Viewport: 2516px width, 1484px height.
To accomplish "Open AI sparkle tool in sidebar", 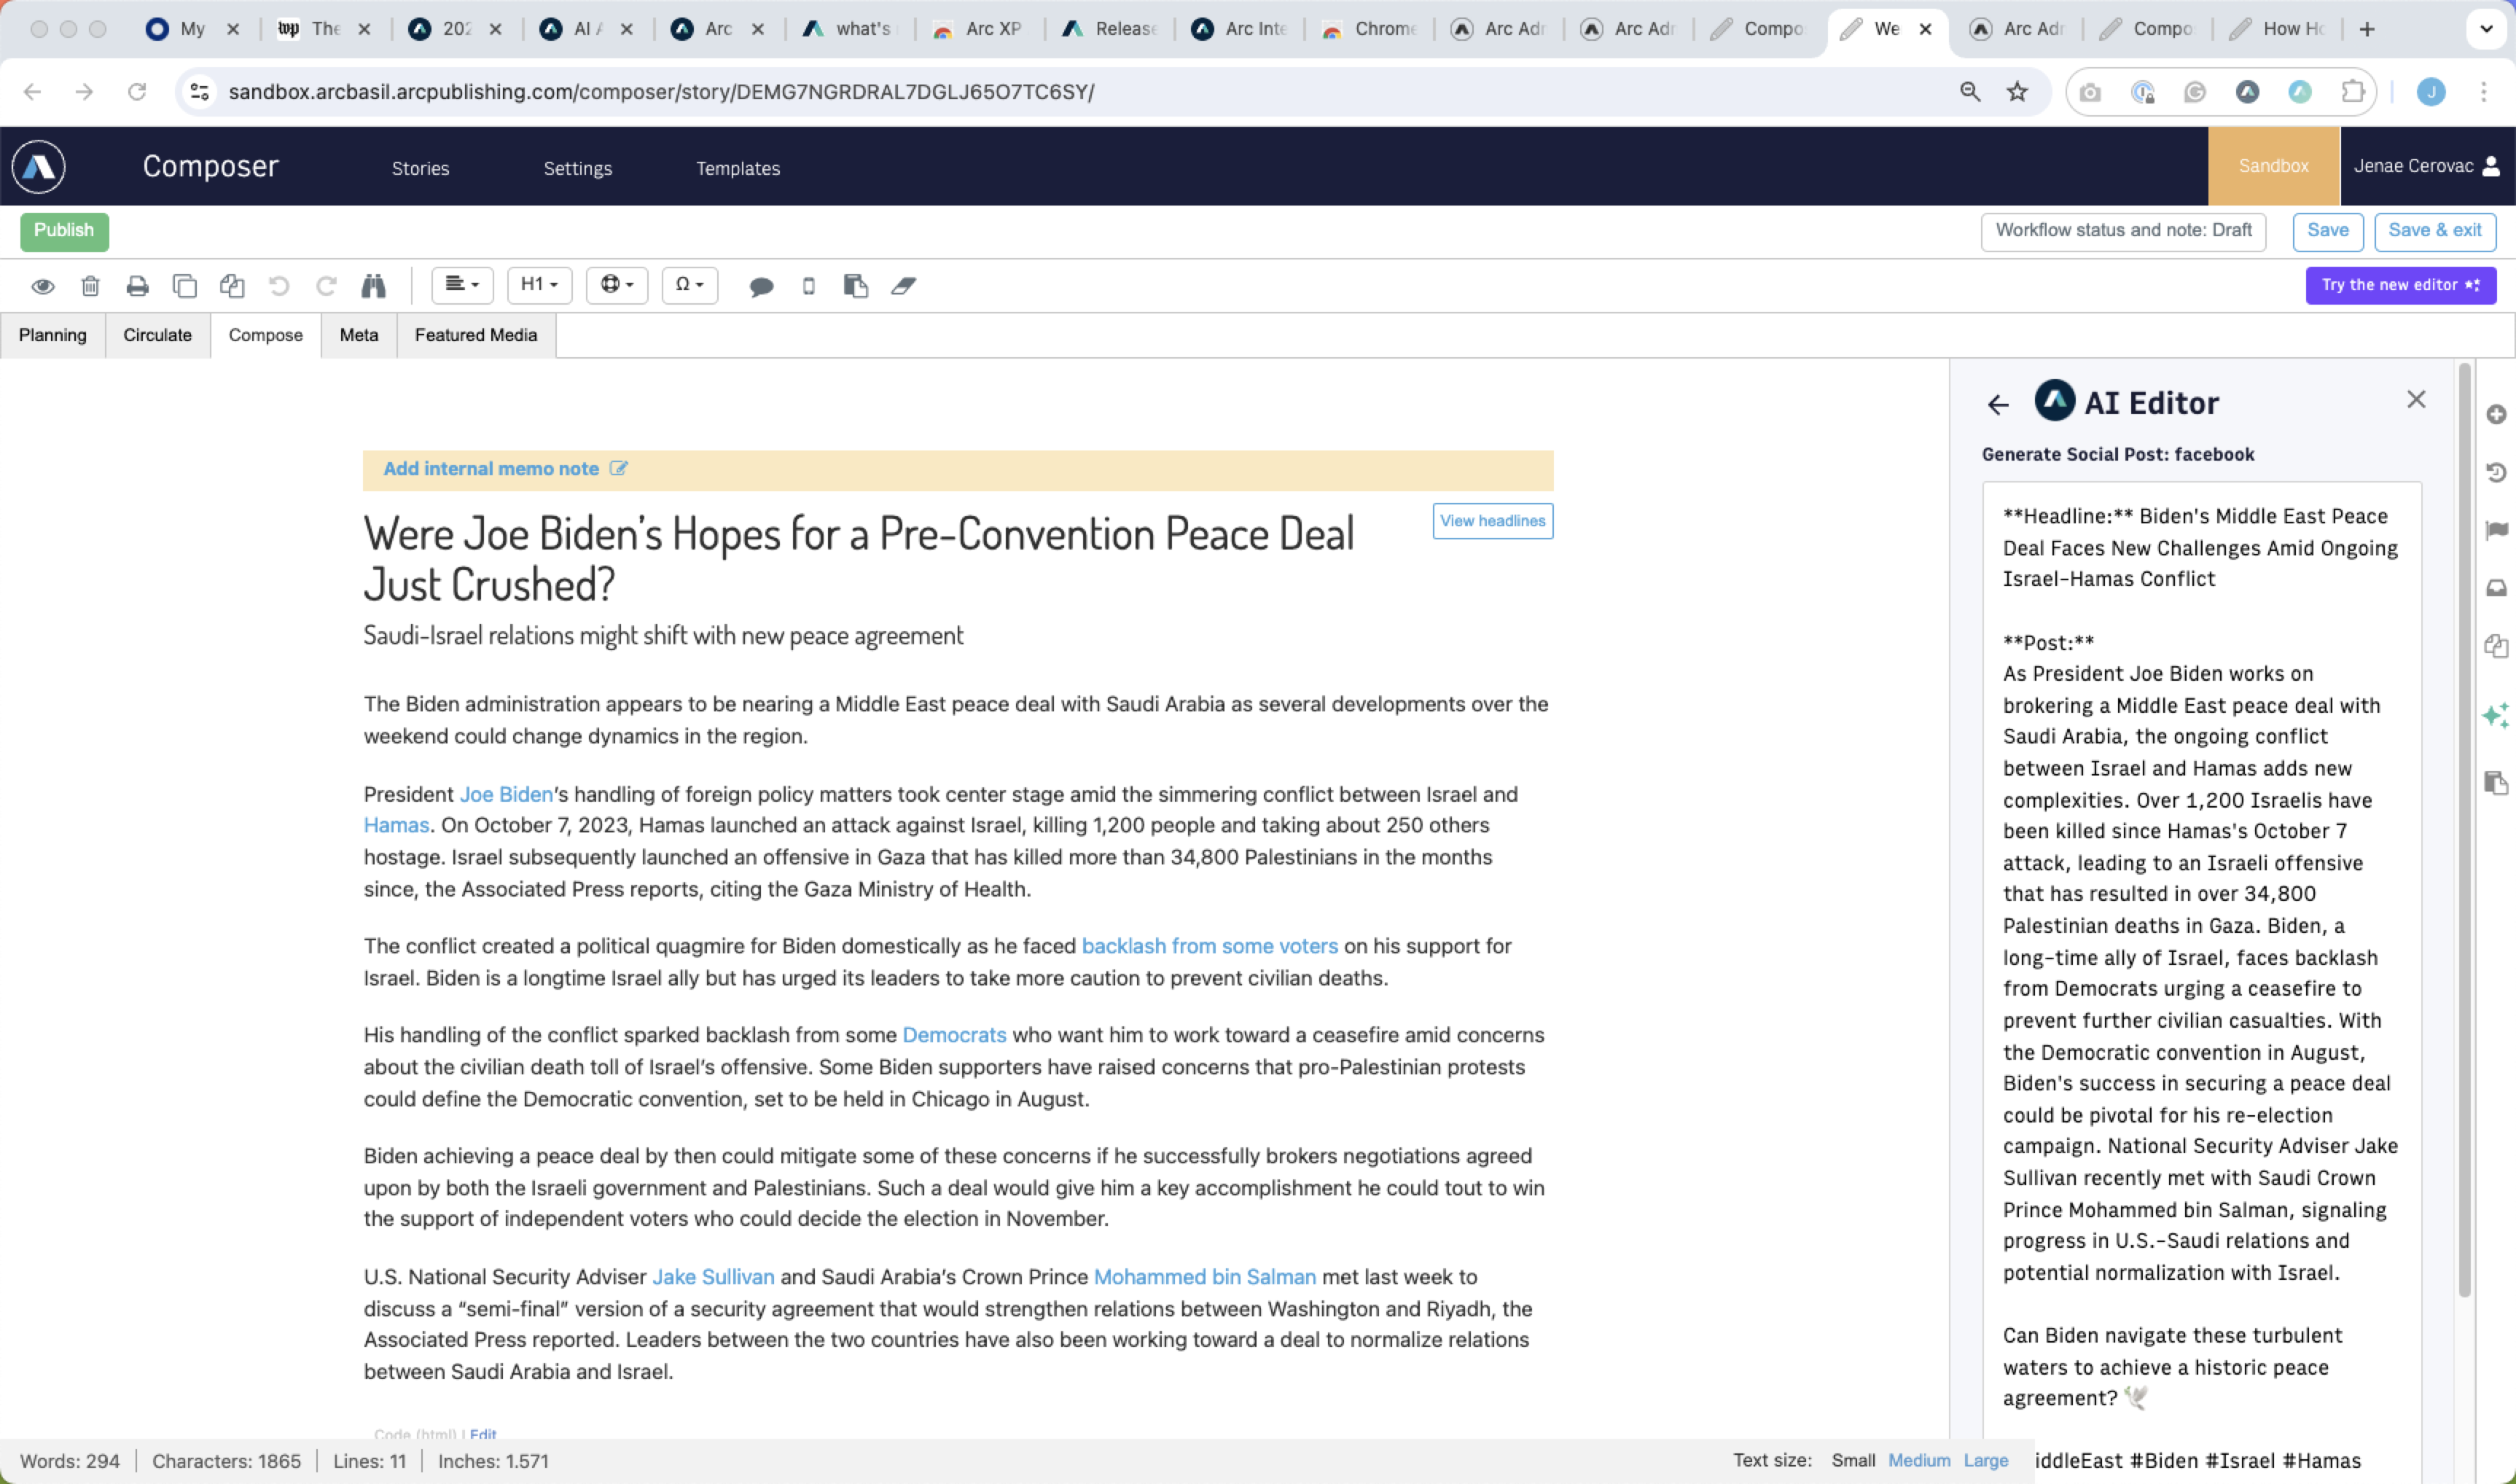I will coord(2496,714).
